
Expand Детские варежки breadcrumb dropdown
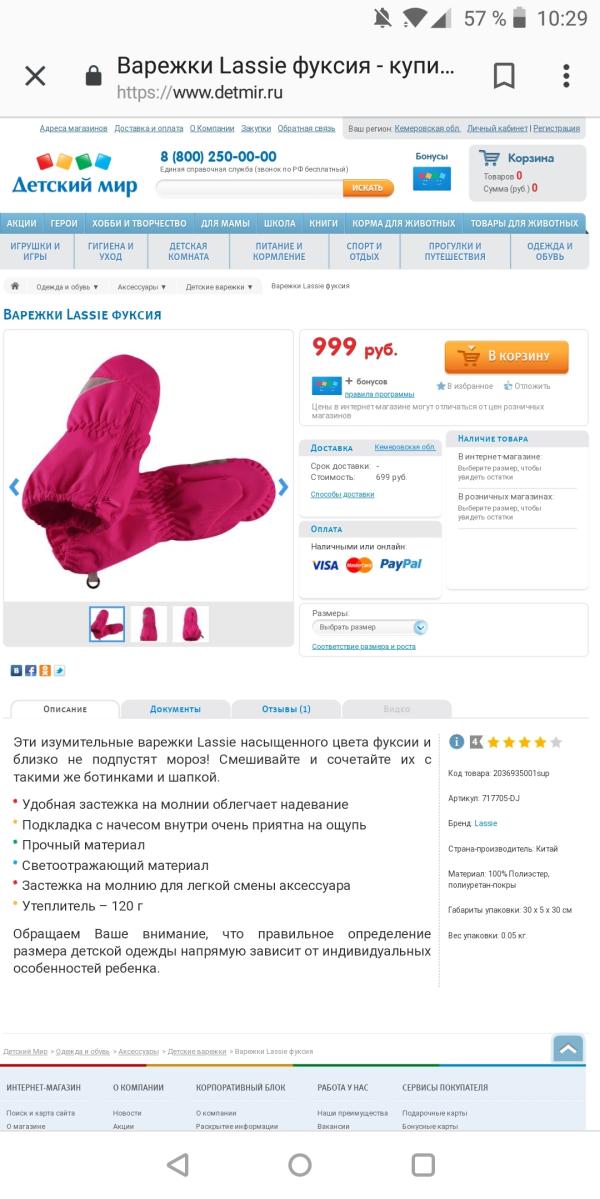219,287
